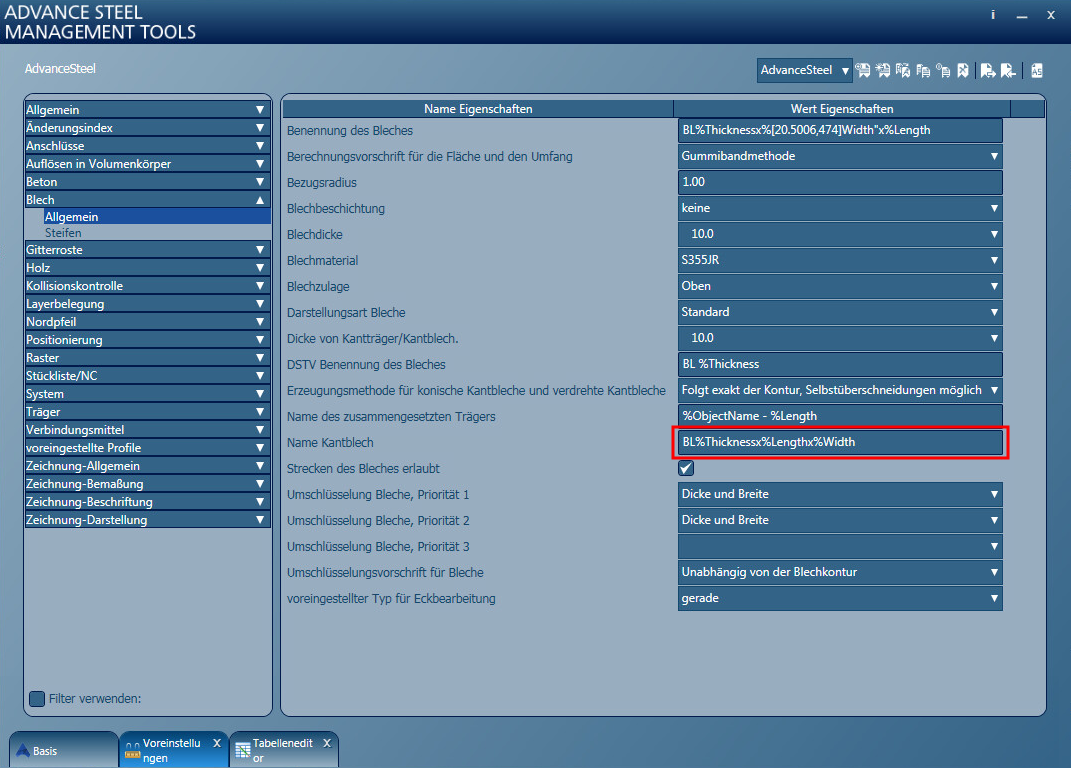The image size is (1071, 768).
Task: Expand the Stückliste/NC category
Action: pos(148,376)
